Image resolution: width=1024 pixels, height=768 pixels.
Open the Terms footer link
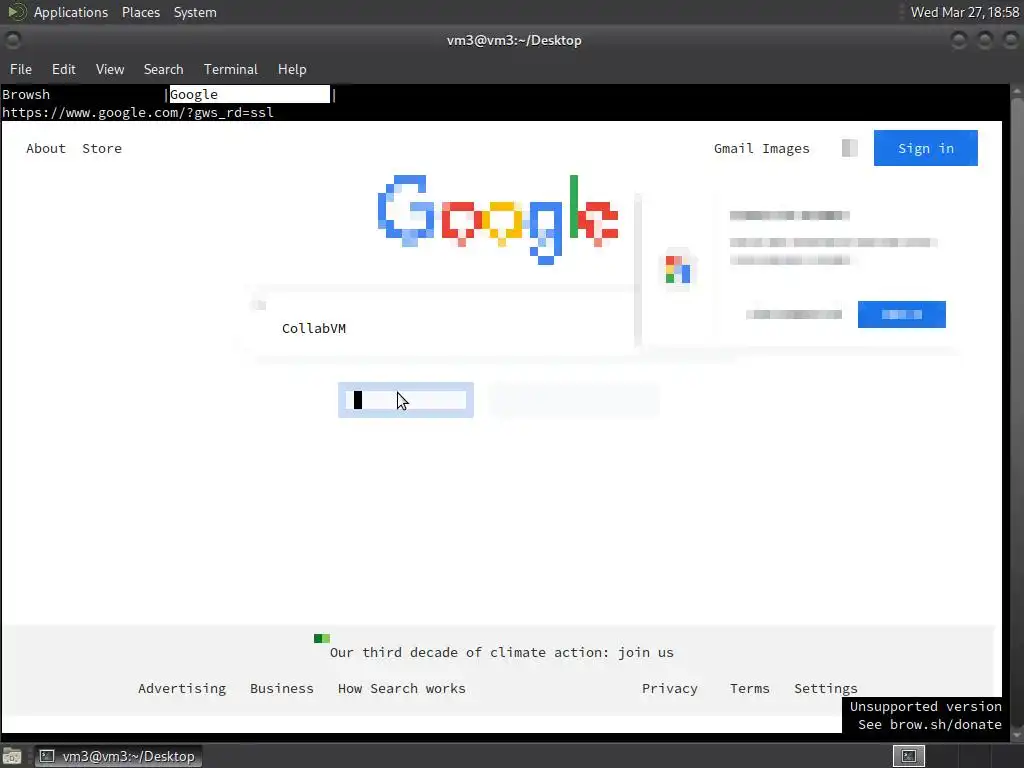(750, 688)
